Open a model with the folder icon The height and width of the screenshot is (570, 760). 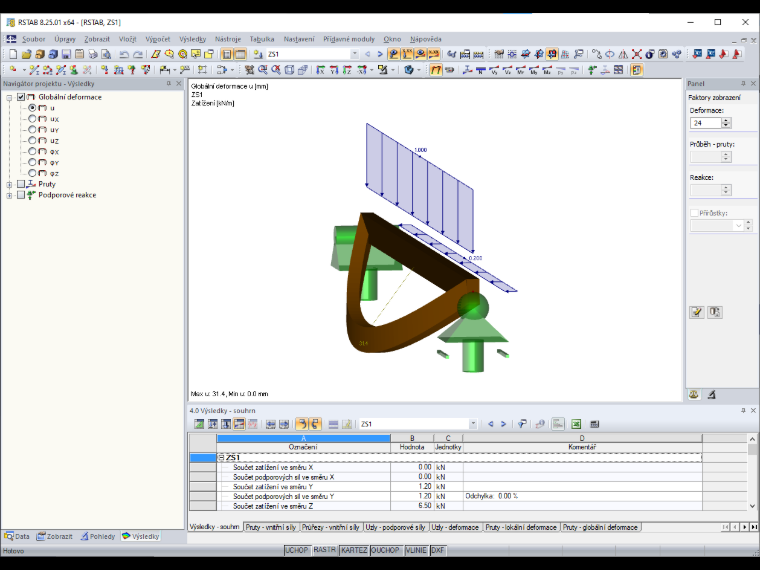tap(26, 54)
